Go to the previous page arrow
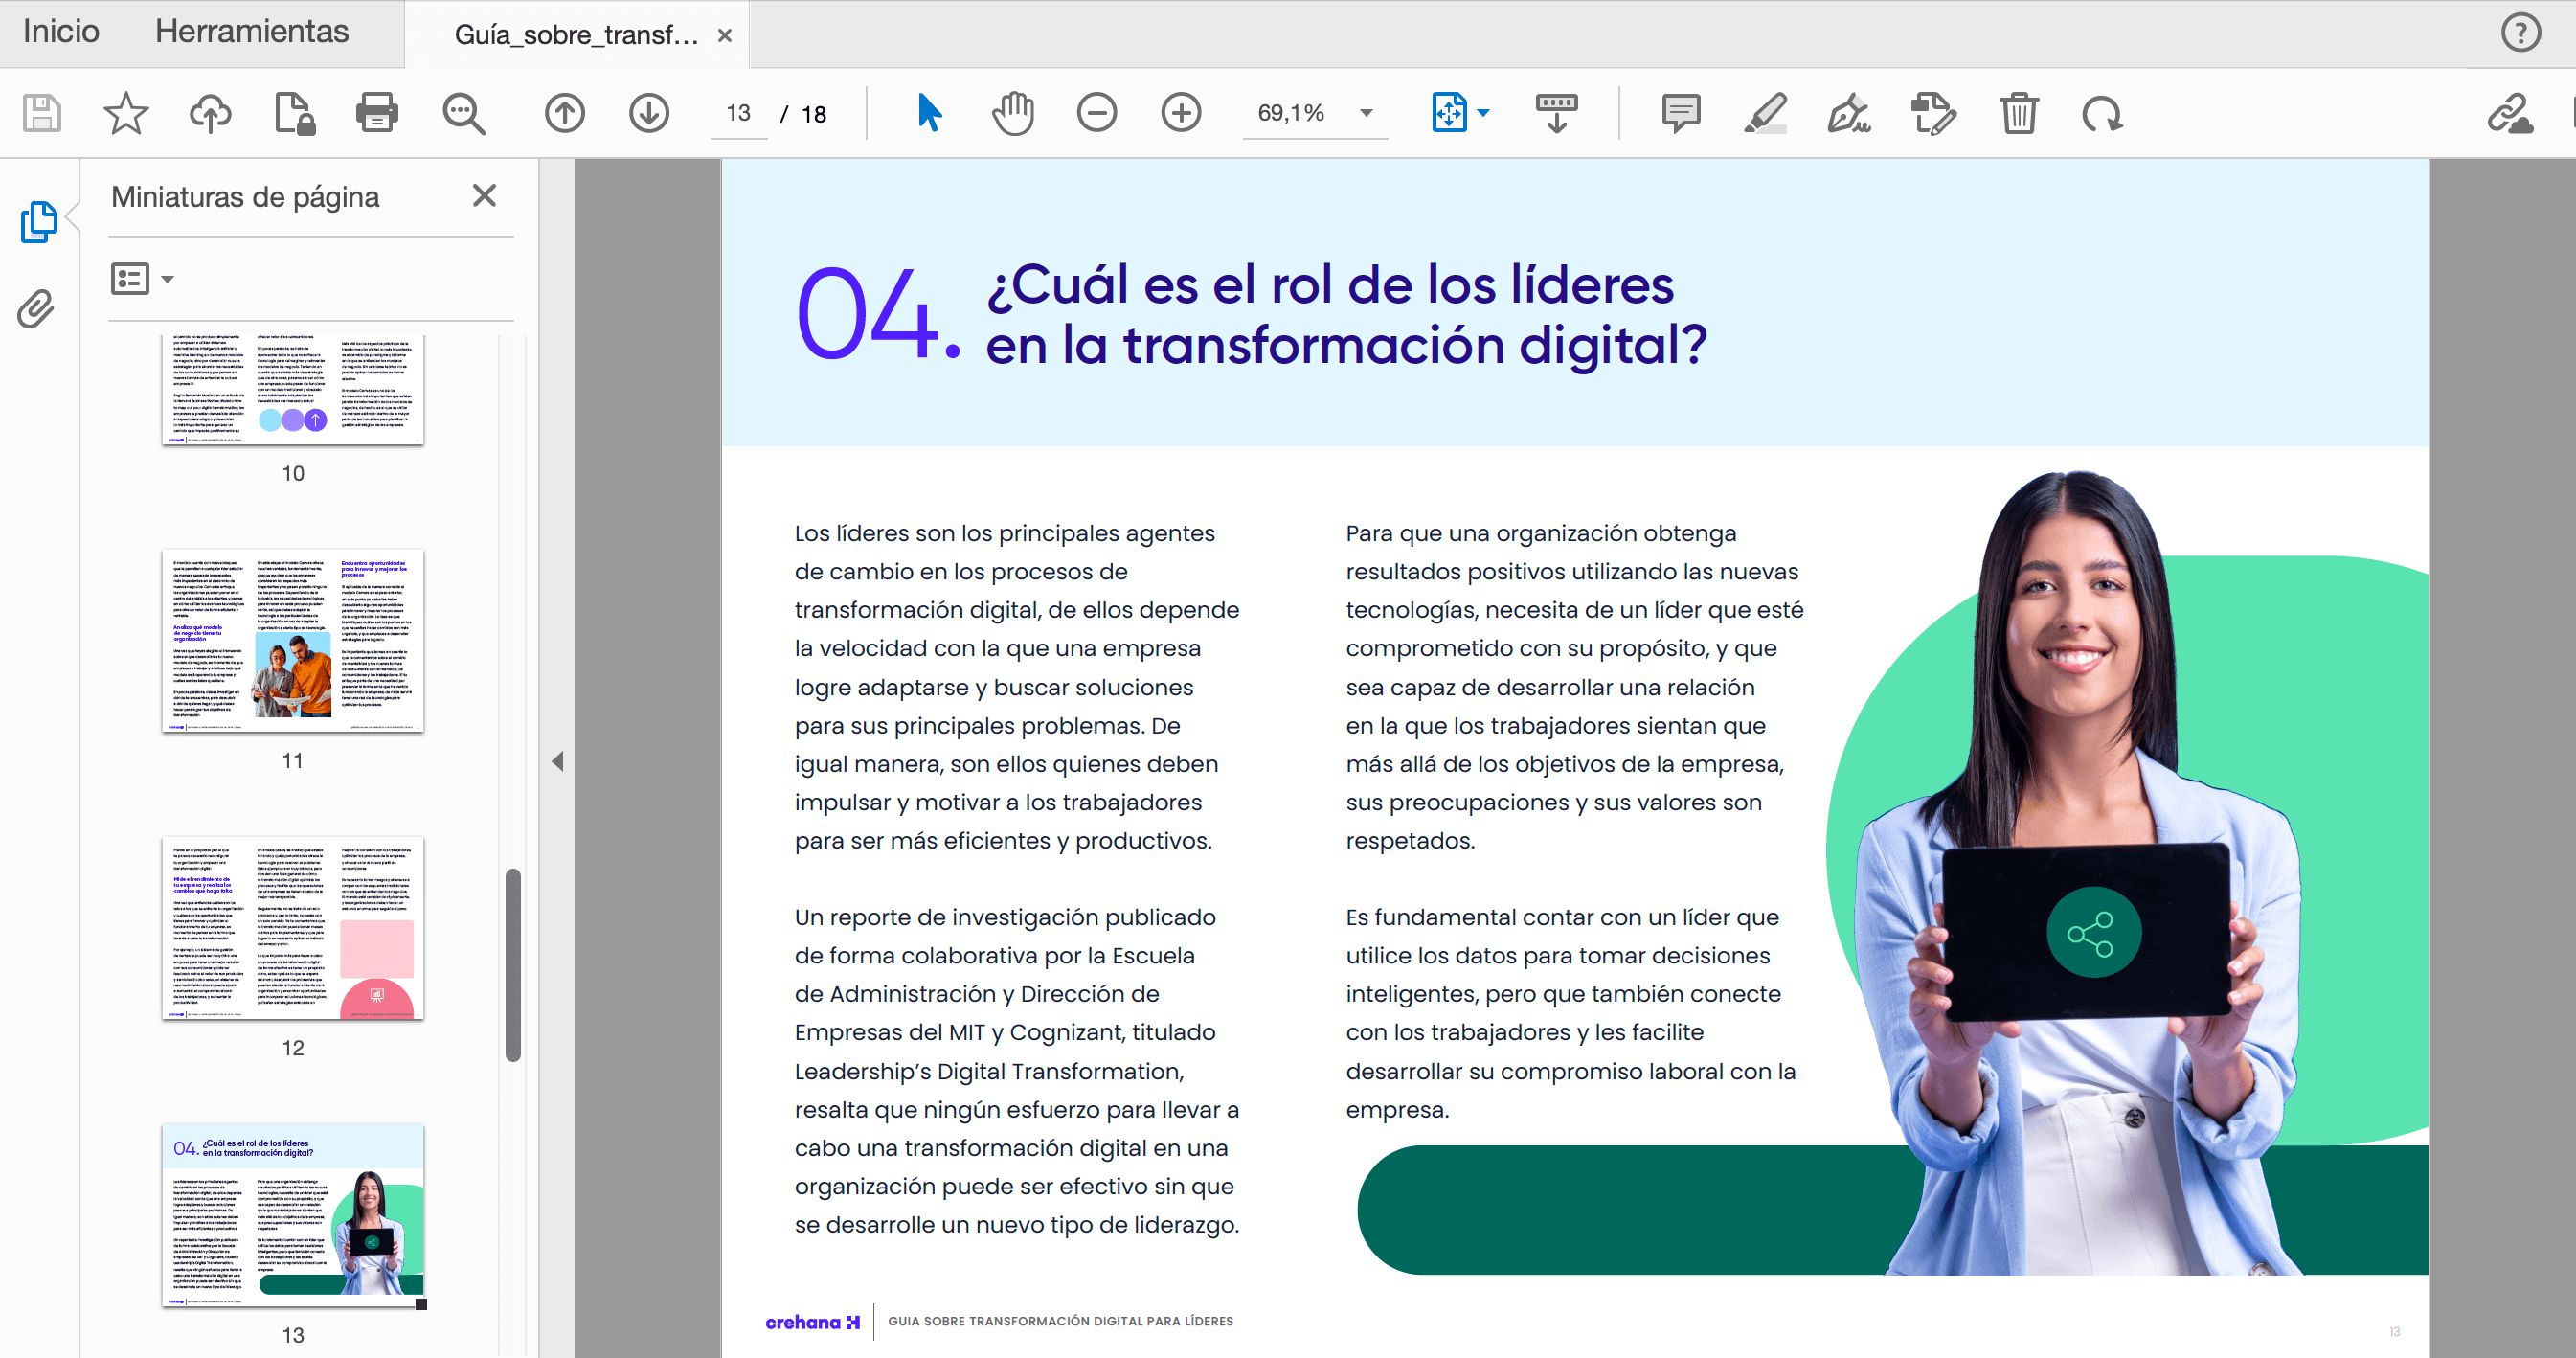Image resolution: width=2576 pixels, height=1358 pixels. [564, 113]
